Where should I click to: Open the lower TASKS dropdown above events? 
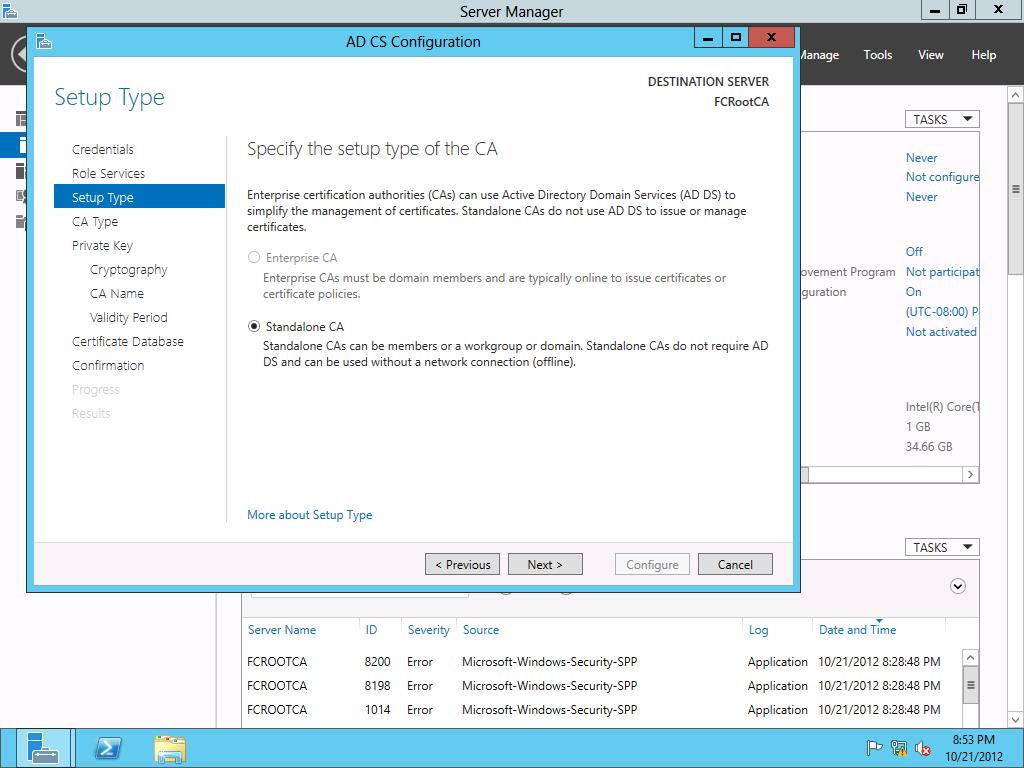tap(942, 547)
